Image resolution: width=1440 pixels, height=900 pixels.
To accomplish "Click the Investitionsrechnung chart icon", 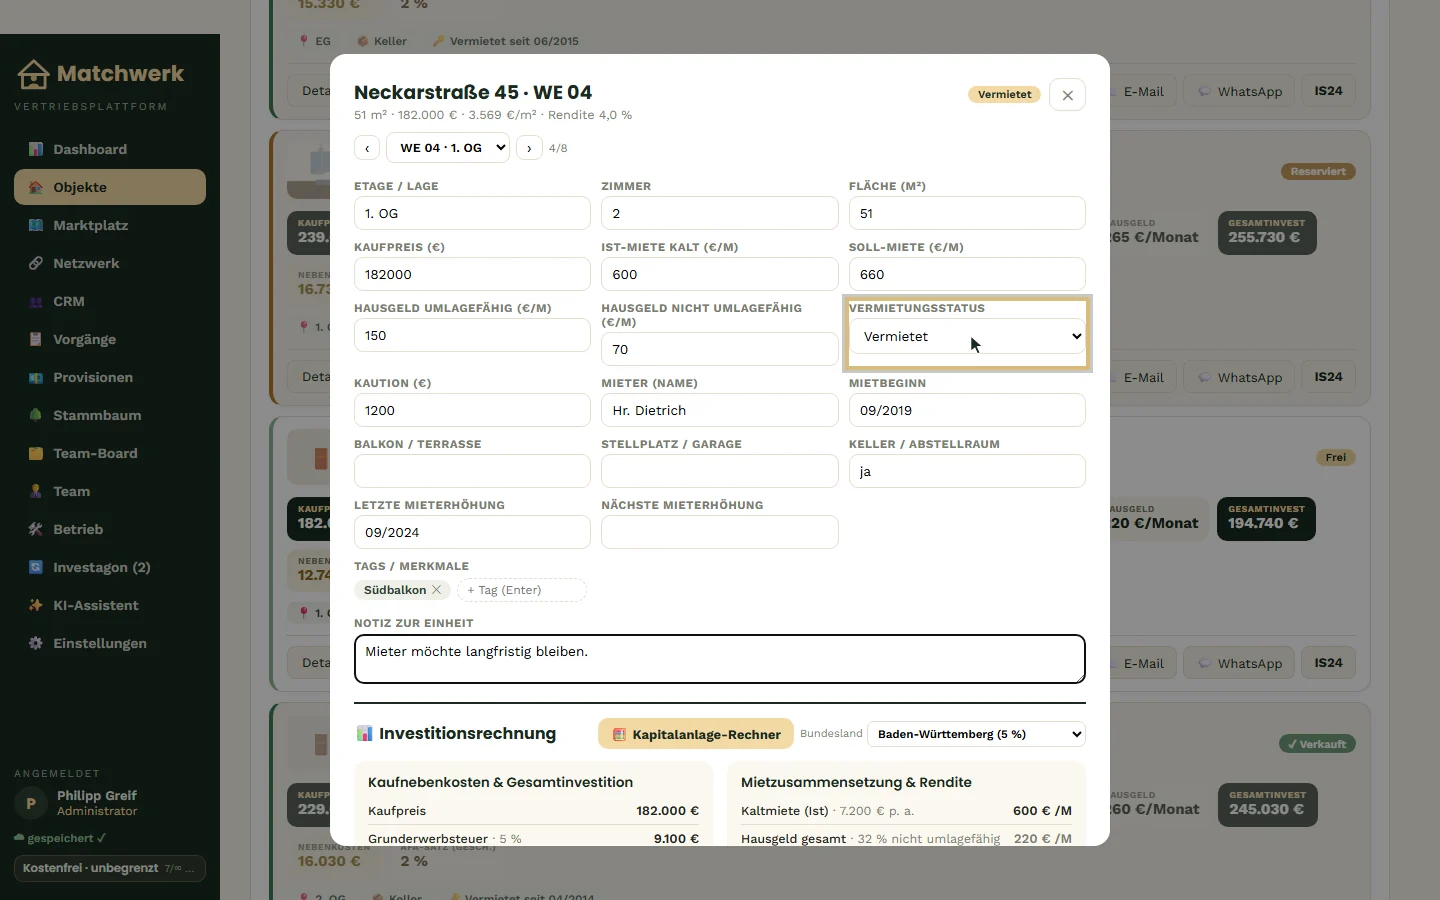I will point(365,733).
